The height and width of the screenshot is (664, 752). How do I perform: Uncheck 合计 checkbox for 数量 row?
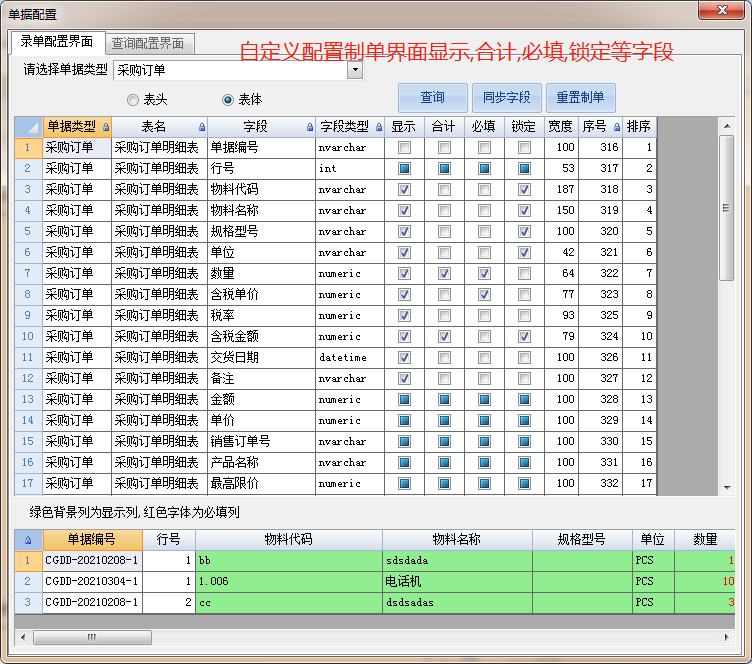(x=444, y=274)
